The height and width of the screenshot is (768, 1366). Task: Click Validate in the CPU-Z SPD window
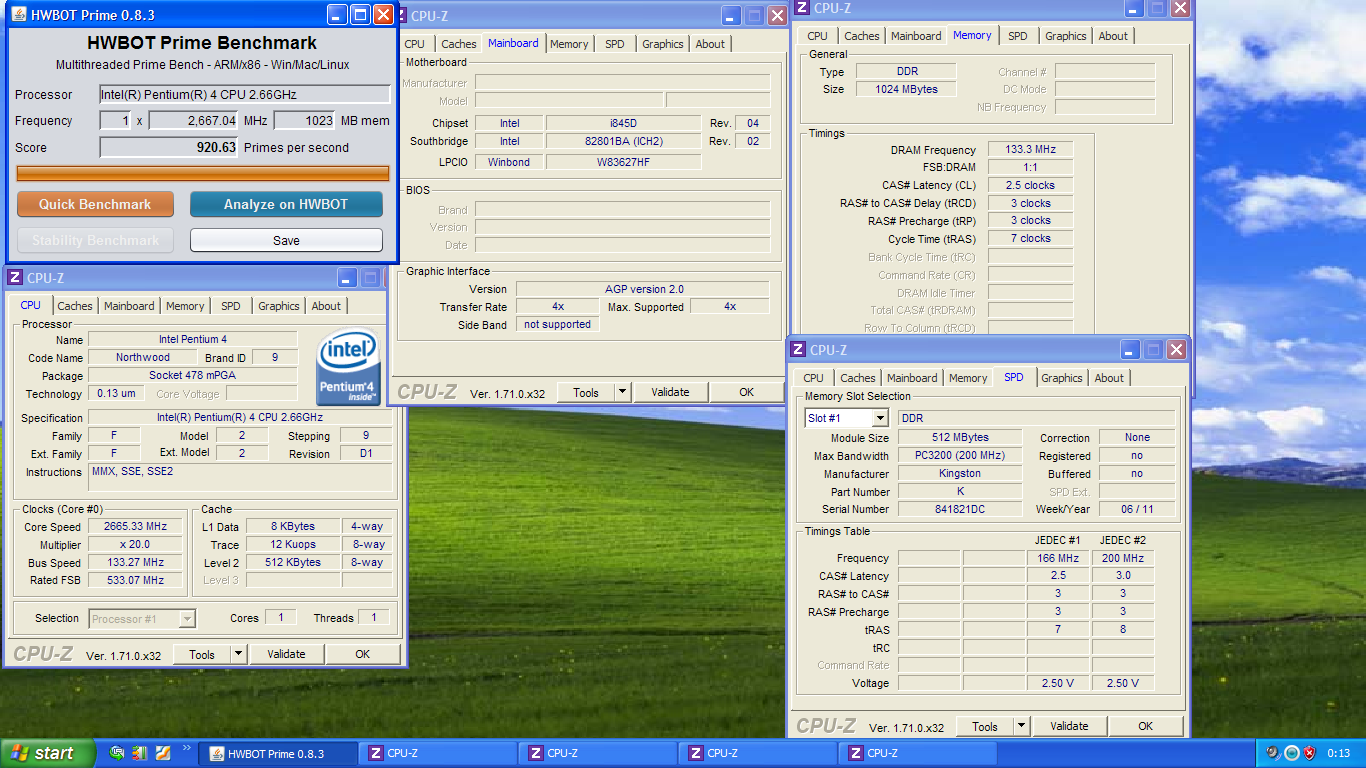[1069, 726]
